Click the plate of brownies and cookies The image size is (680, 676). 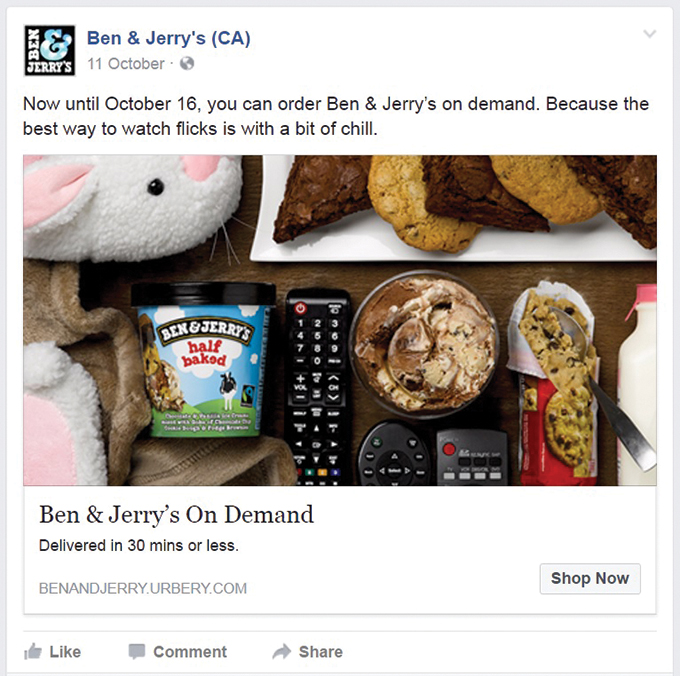pyautogui.click(x=454, y=208)
